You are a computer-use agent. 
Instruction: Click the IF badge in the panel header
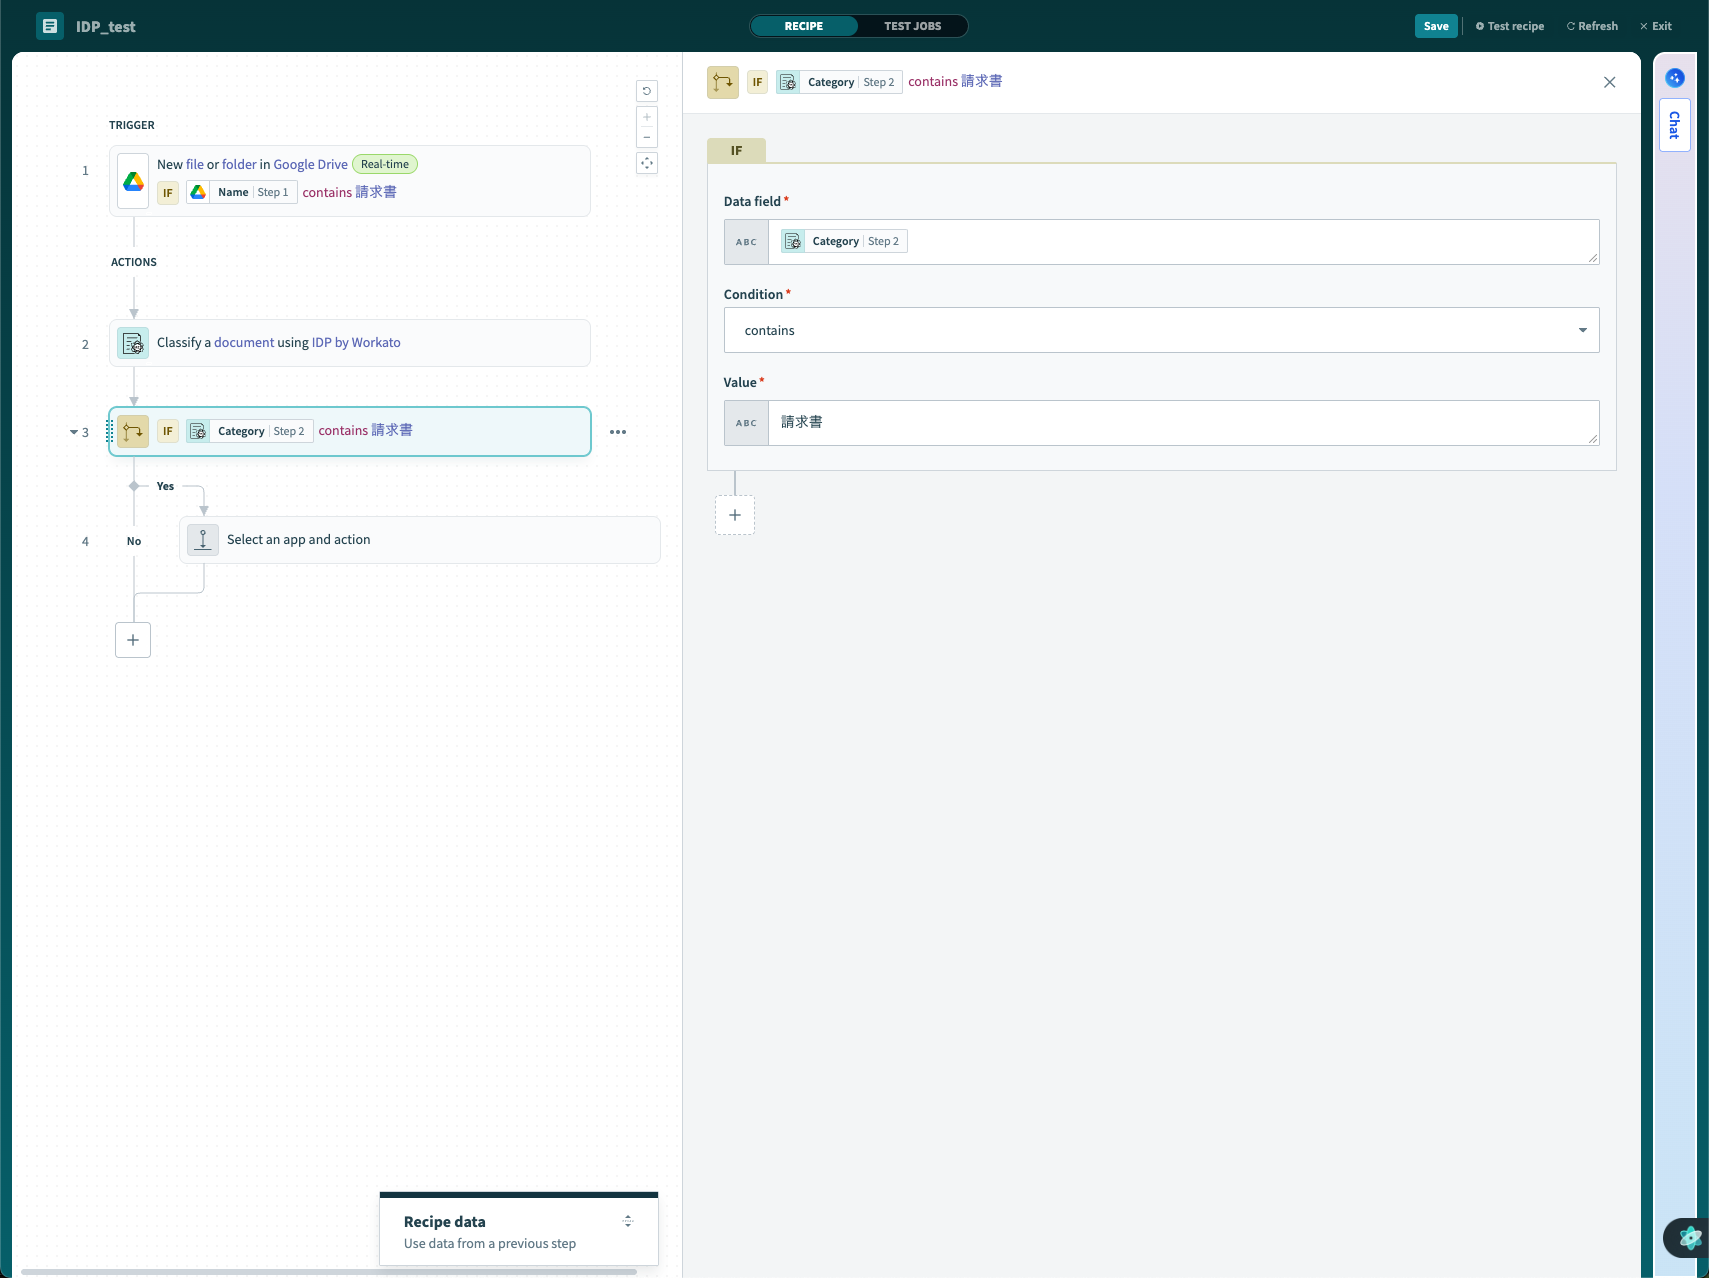pos(758,82)
